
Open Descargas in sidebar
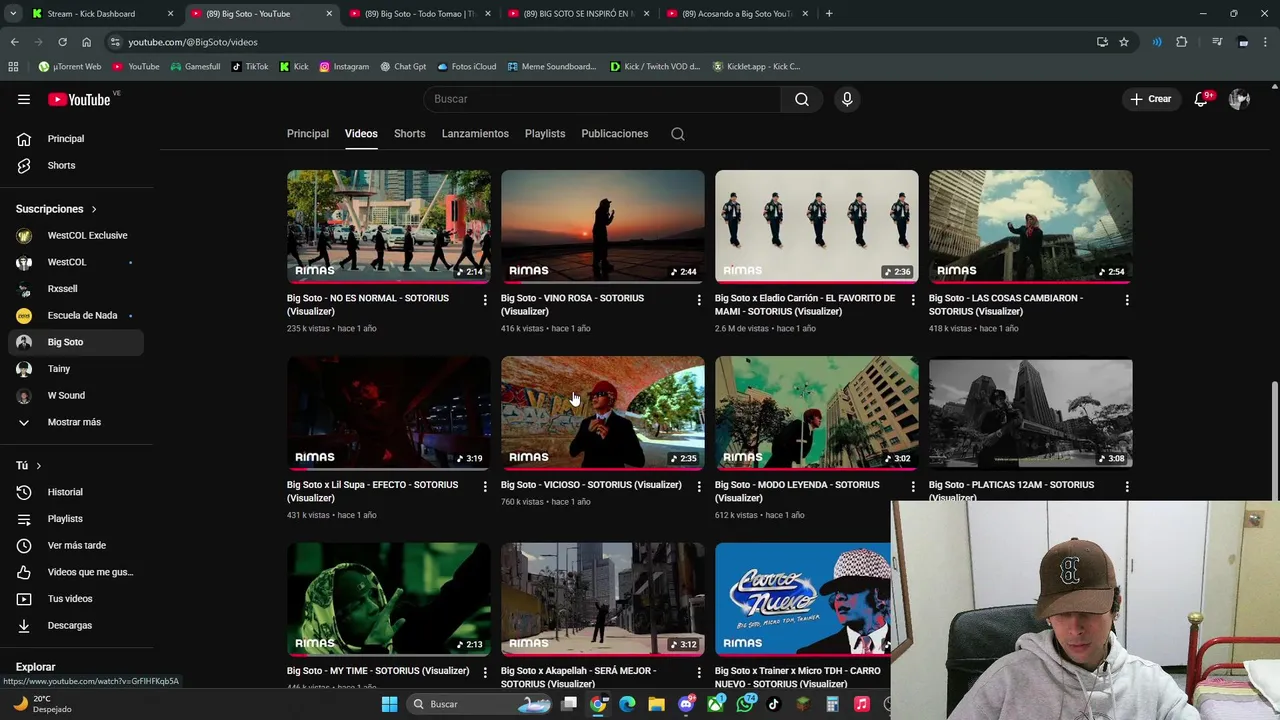(76, 626)
